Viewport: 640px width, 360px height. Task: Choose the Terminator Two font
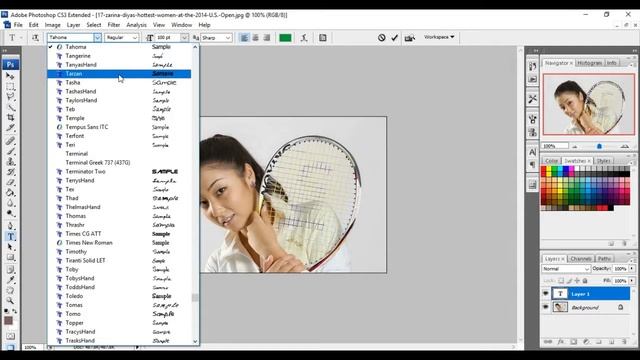119,171
